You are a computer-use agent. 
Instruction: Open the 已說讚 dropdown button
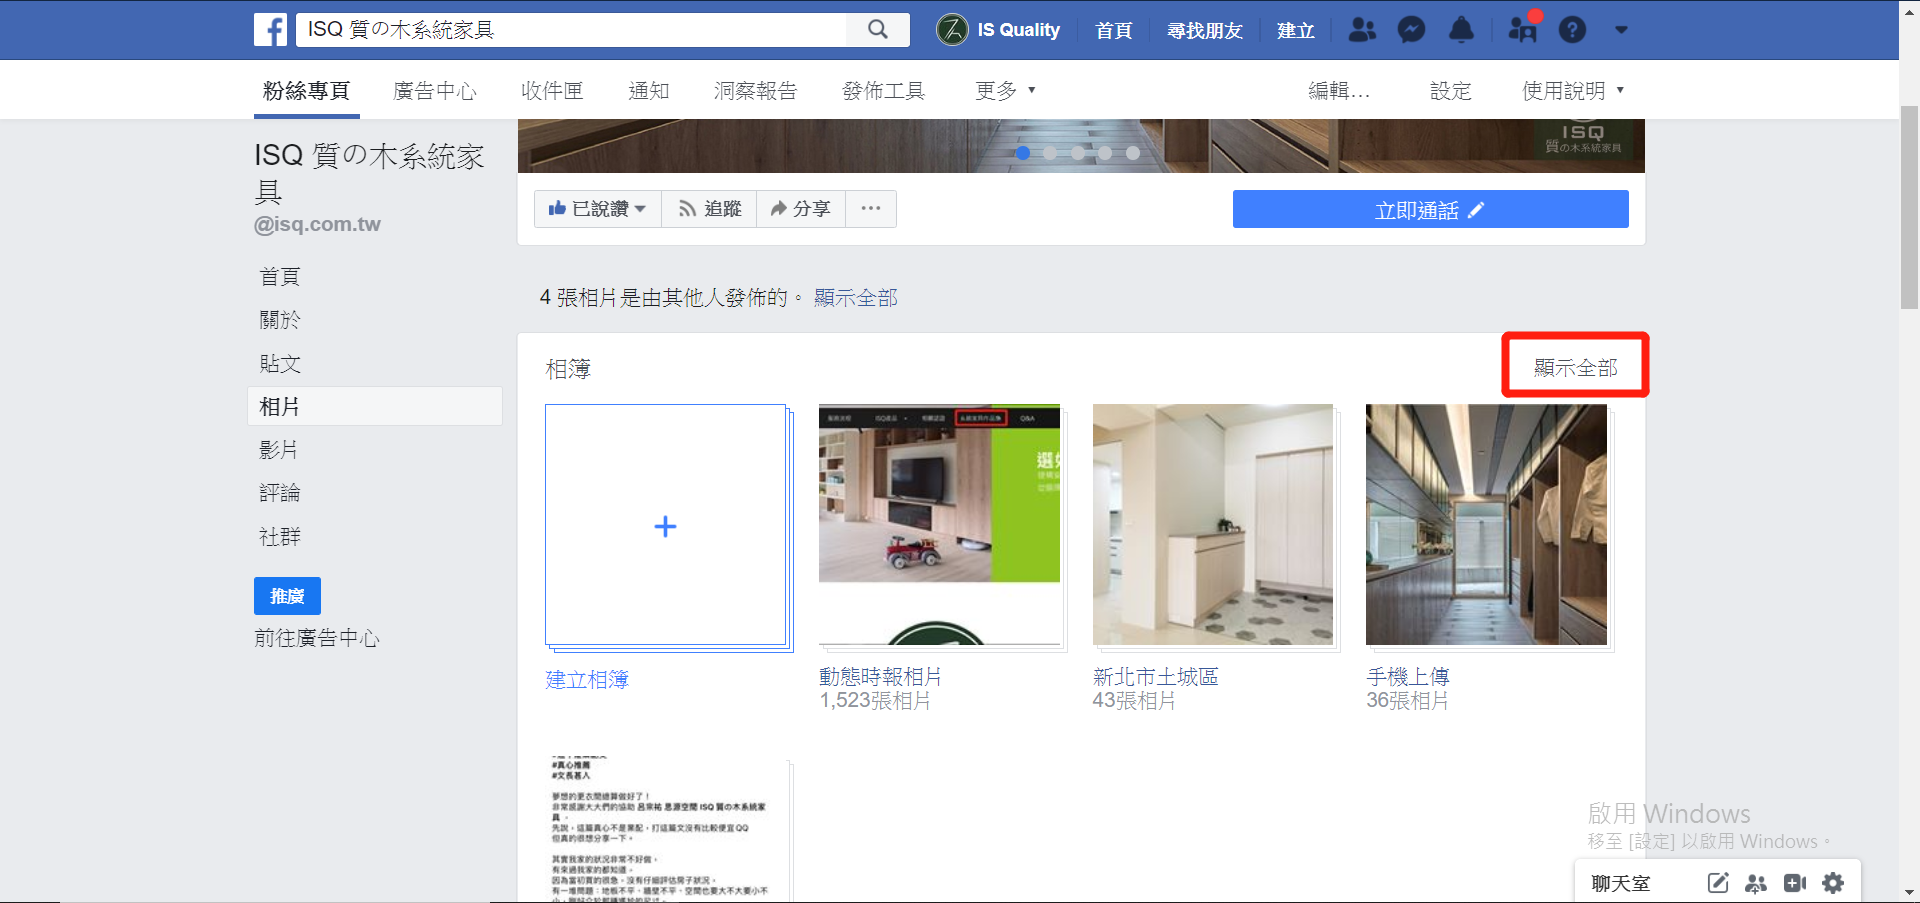tap(597, 209)
